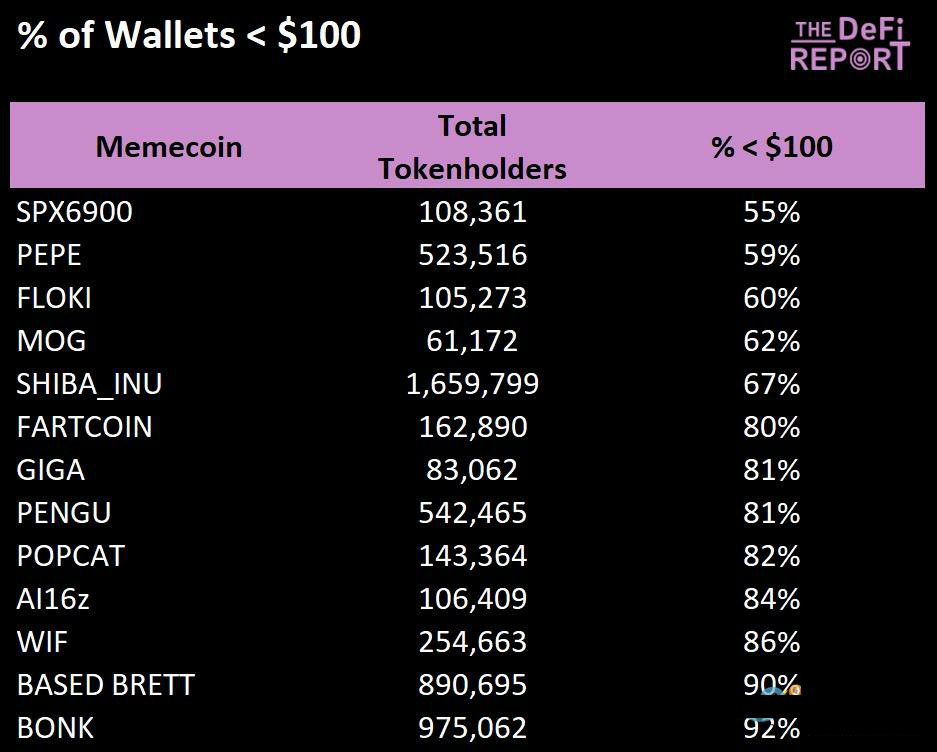The height and width of the screenshot is (752, 937).
Task: Select the FARTCOIN name cell
Action: [85, 427]
